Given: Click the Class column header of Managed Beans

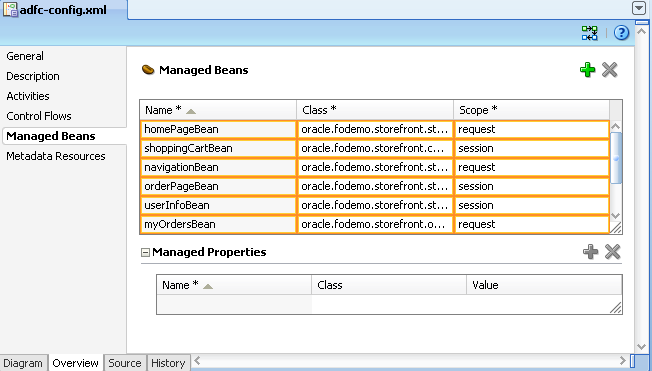Looking at the screenshot, I should [x=375, y=110].
